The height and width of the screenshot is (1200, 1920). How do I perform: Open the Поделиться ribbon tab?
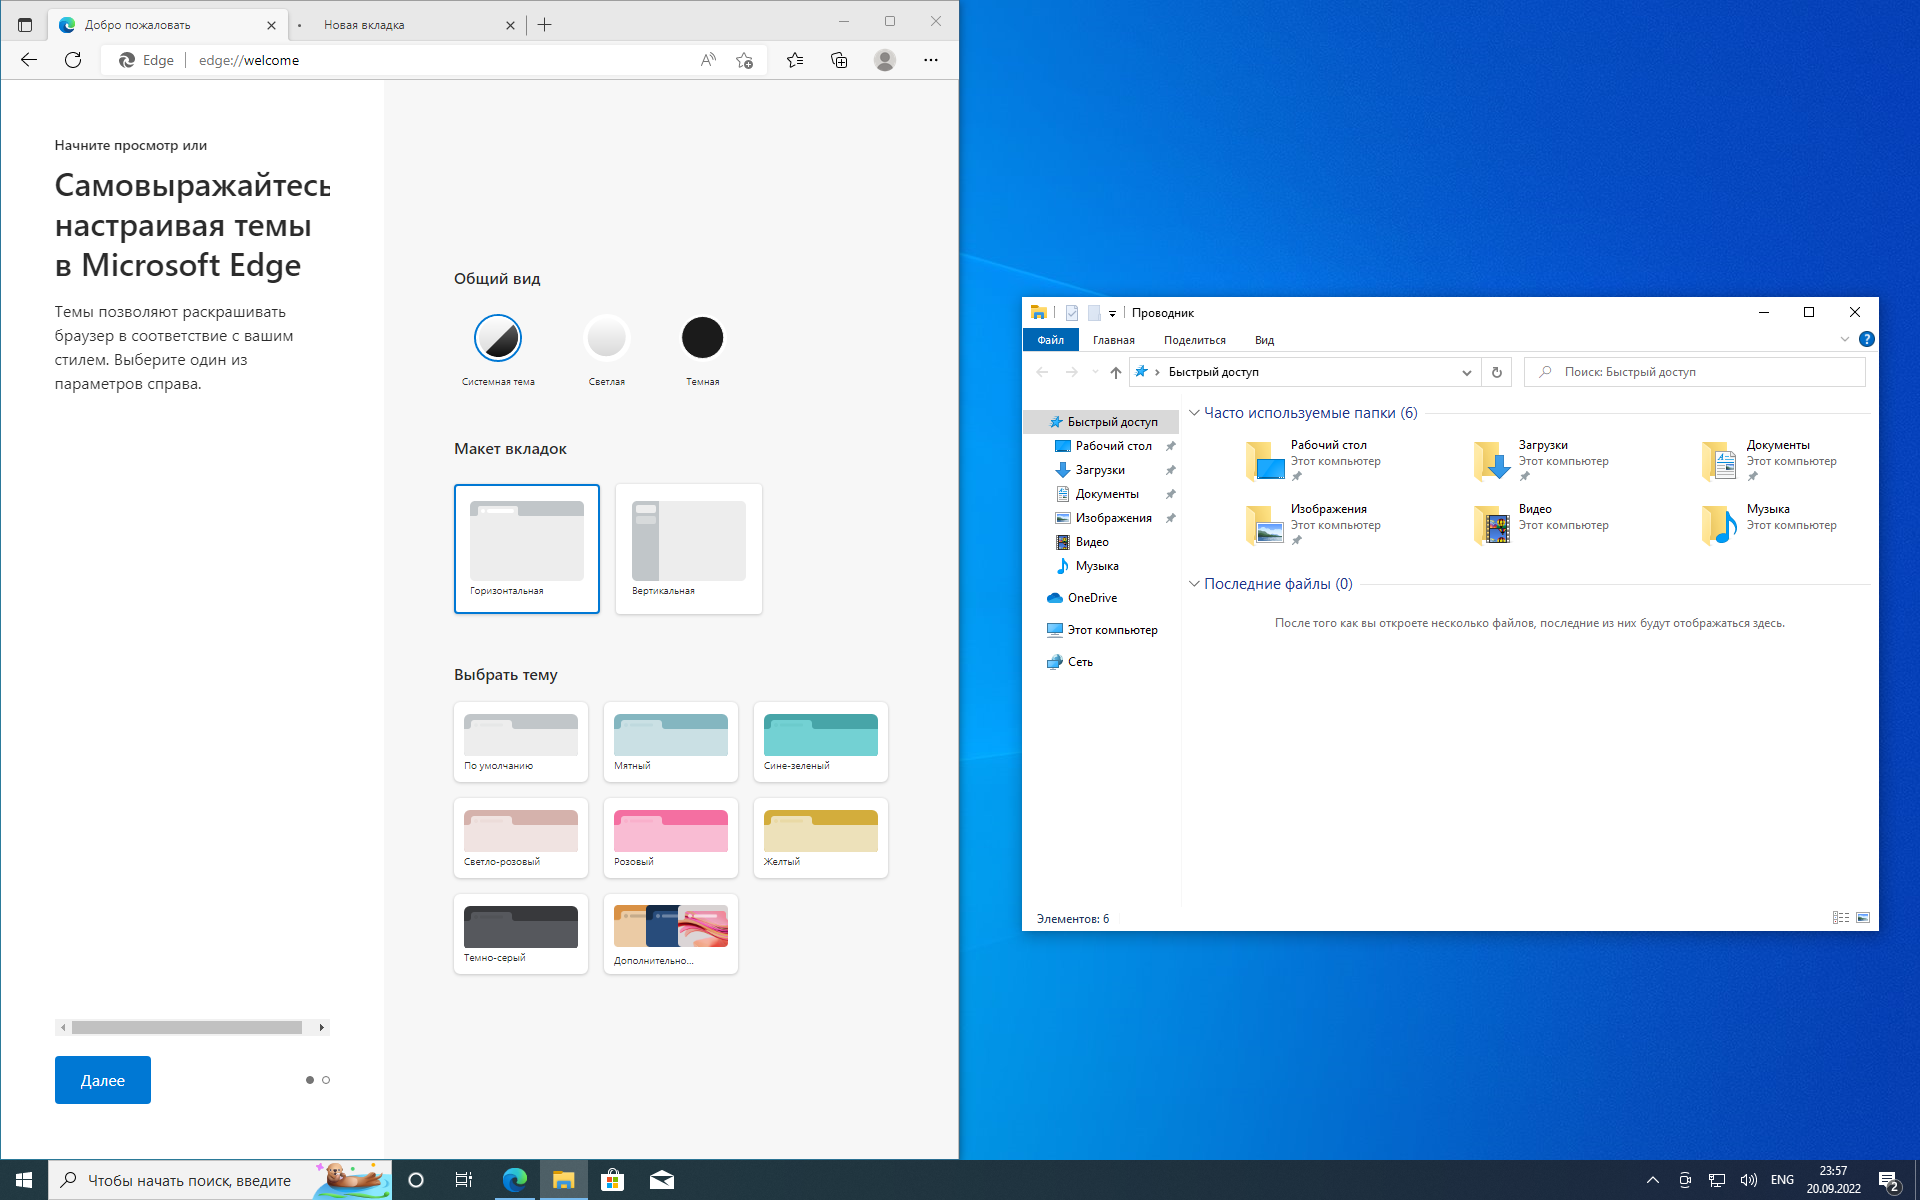point(1194,340)
